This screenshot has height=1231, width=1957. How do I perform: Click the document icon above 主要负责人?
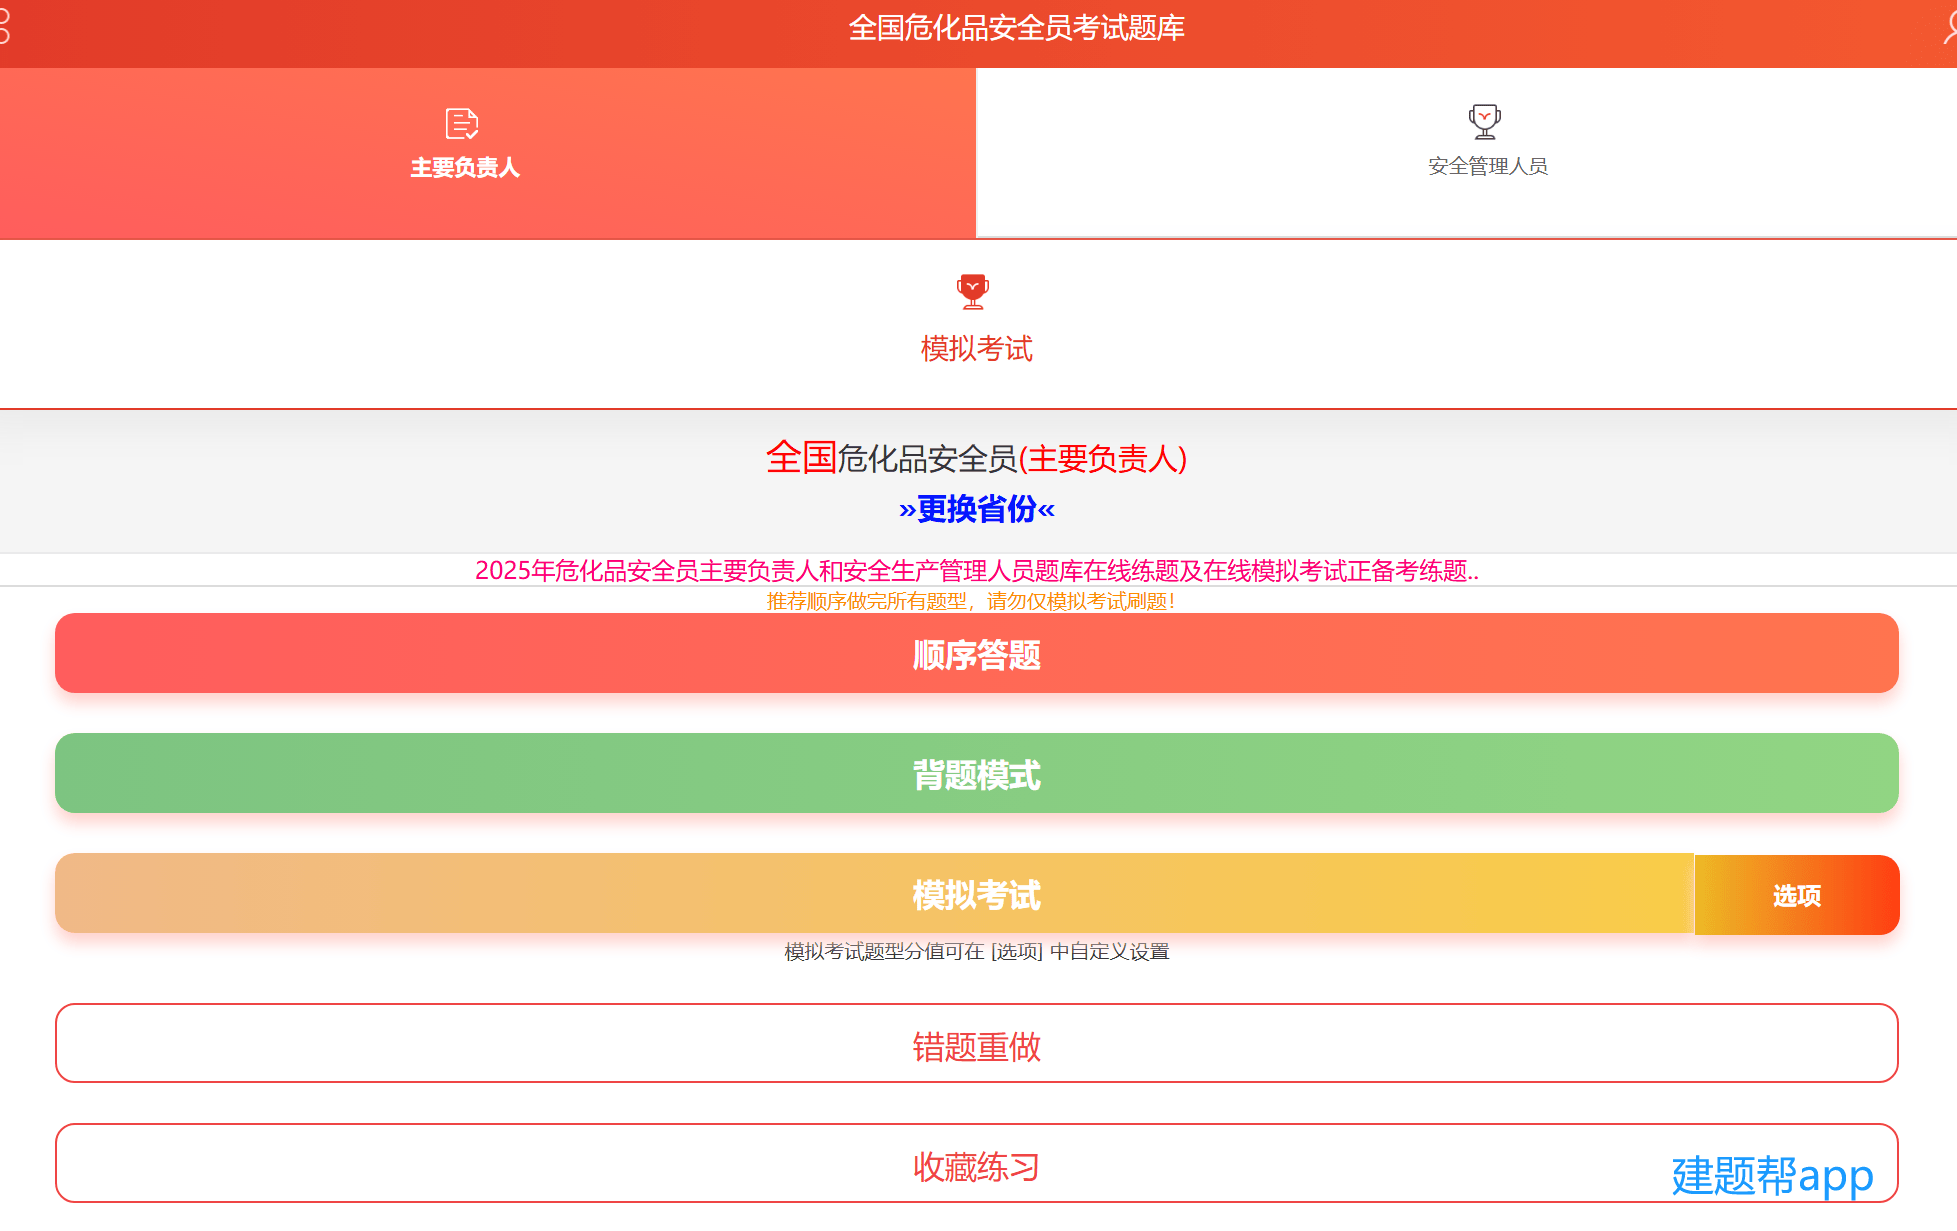pos(462,124)
